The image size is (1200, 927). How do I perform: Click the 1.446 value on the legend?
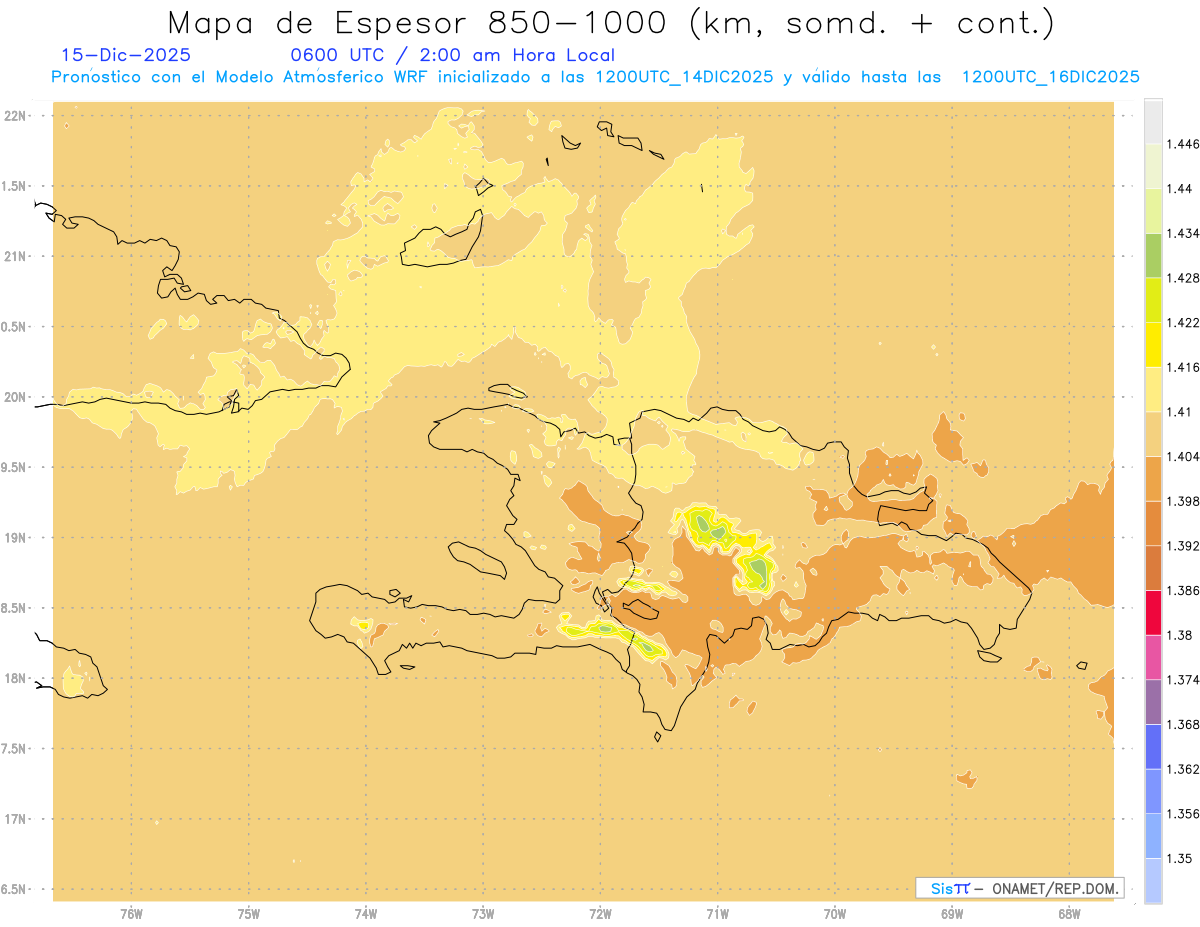[1183, 144]
